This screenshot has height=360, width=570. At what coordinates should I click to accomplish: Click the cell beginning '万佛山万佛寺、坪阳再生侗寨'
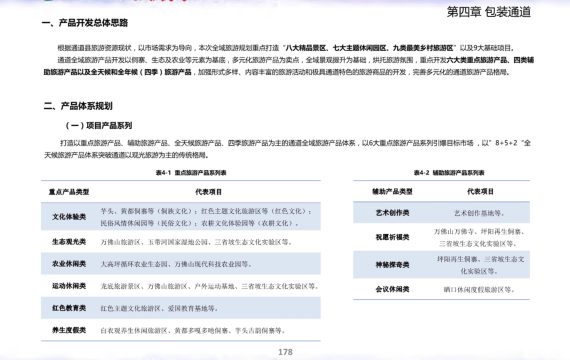pyautogui.click(x=479, y=237)
